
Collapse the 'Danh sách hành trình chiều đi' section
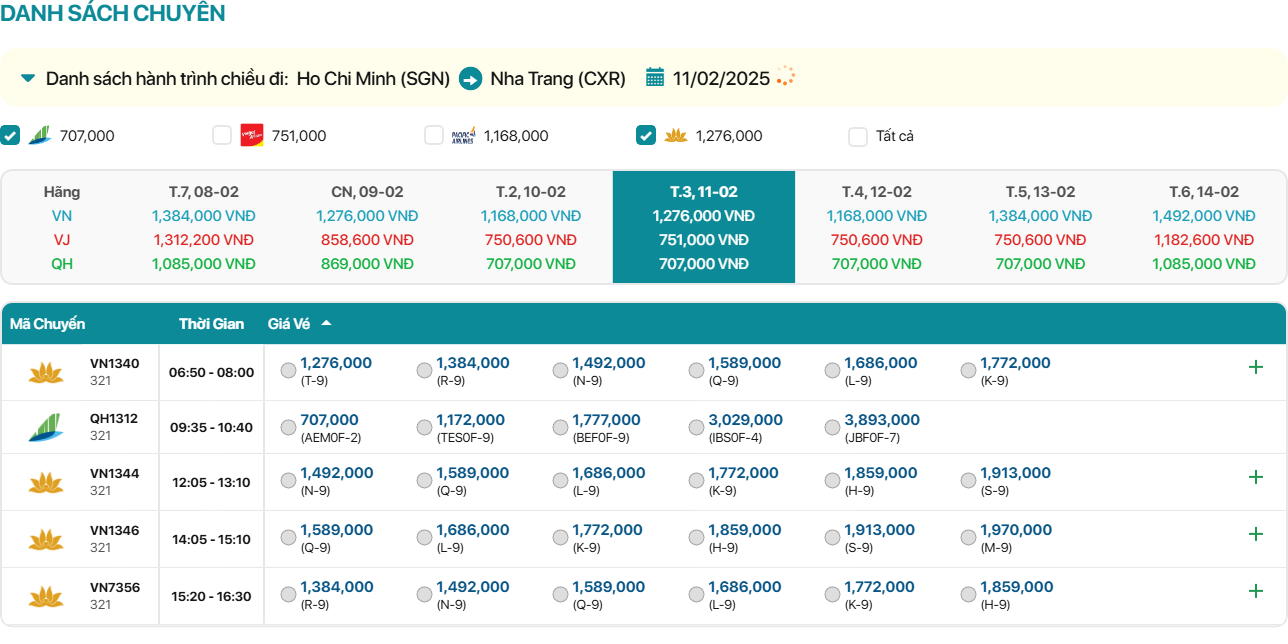28,78
